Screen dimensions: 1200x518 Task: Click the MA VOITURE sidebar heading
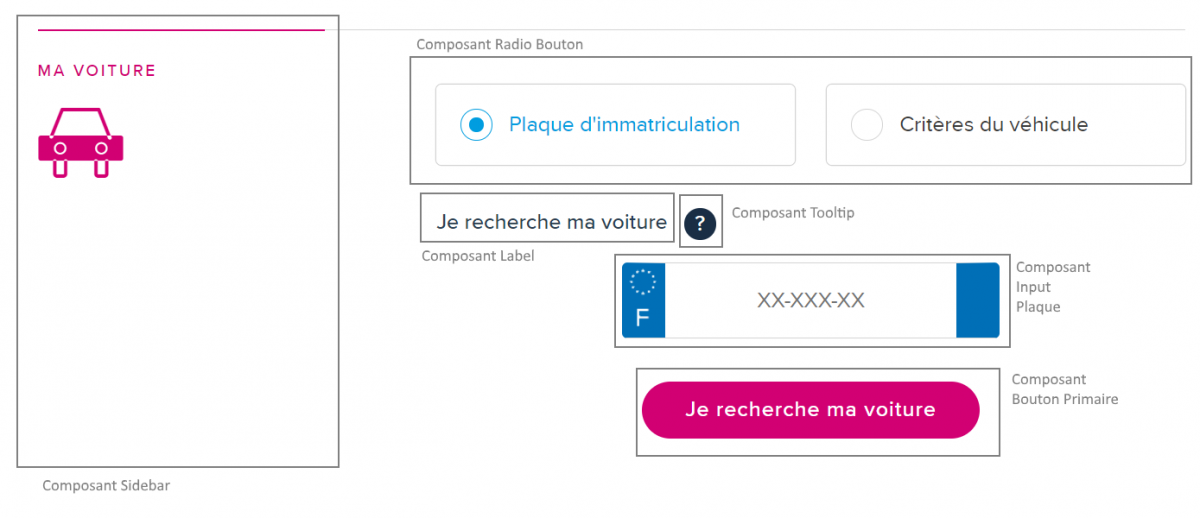click(x=97, y=71)
